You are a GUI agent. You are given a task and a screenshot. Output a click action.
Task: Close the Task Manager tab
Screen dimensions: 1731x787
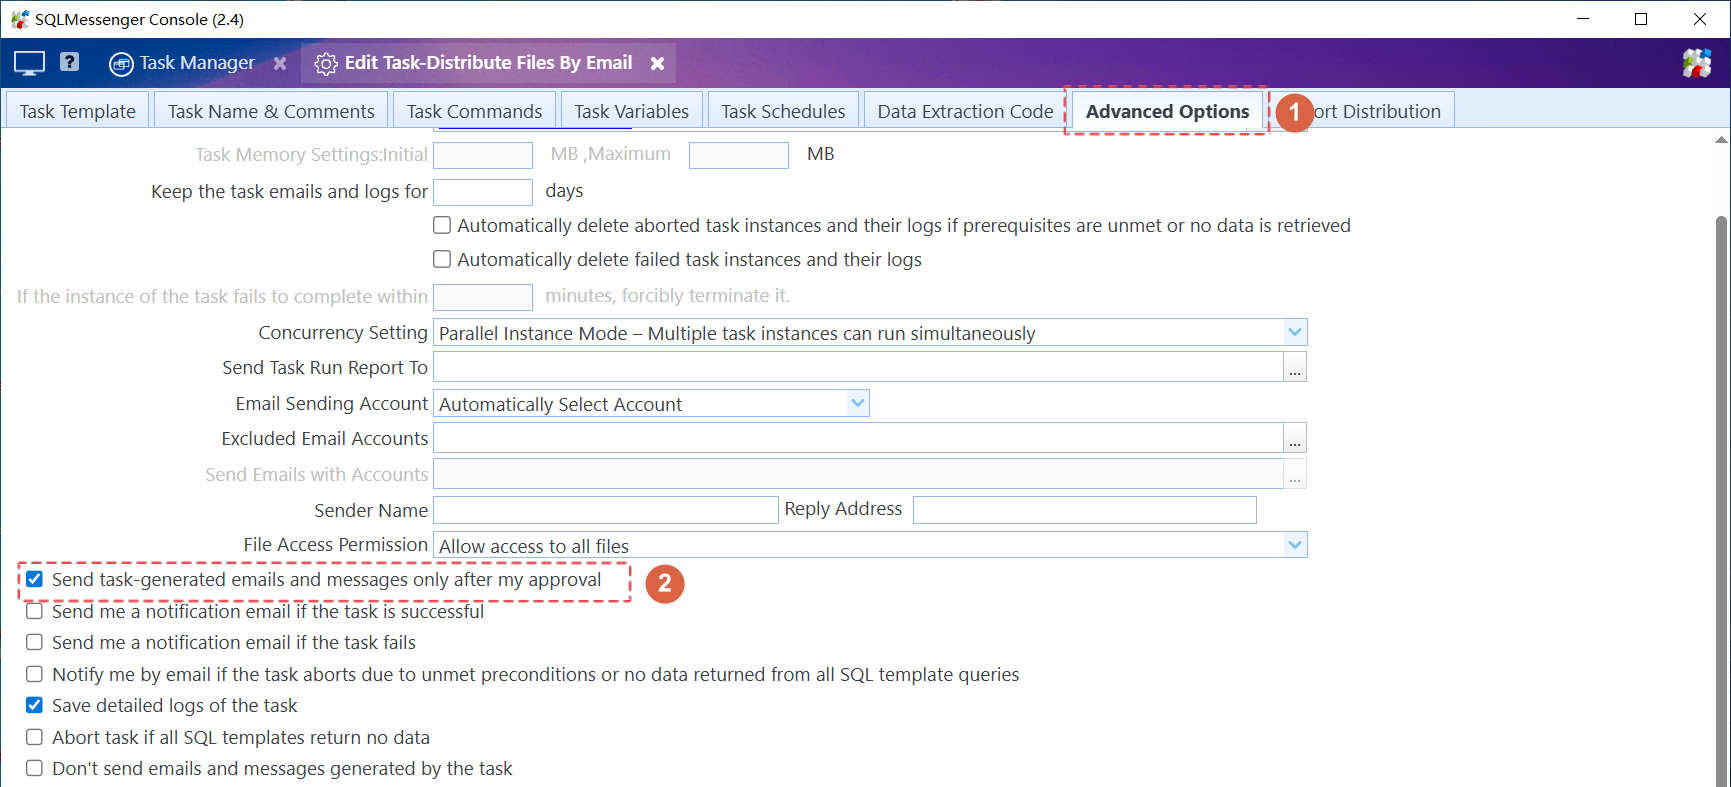point(280,63)
